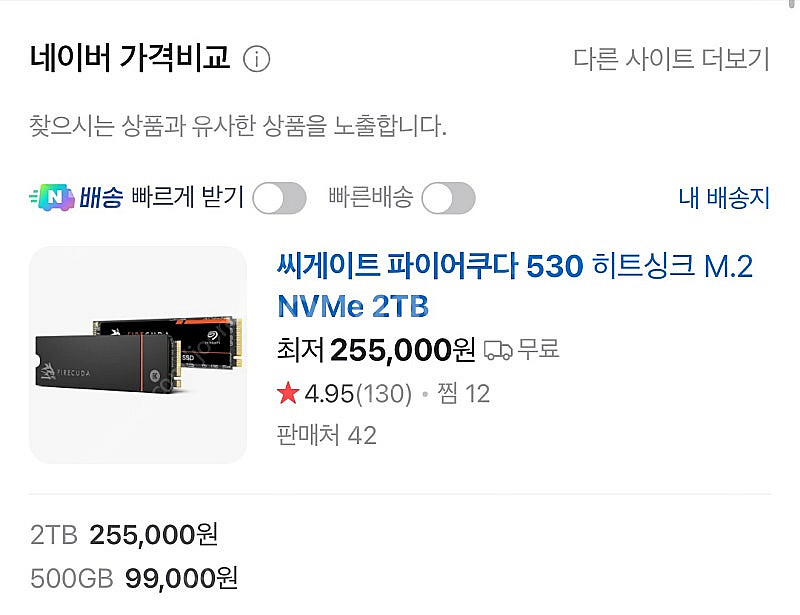This screenshot has height=615, width=800.
Task: Enable the 빠른배송 toggle
Action: [448, 198]
